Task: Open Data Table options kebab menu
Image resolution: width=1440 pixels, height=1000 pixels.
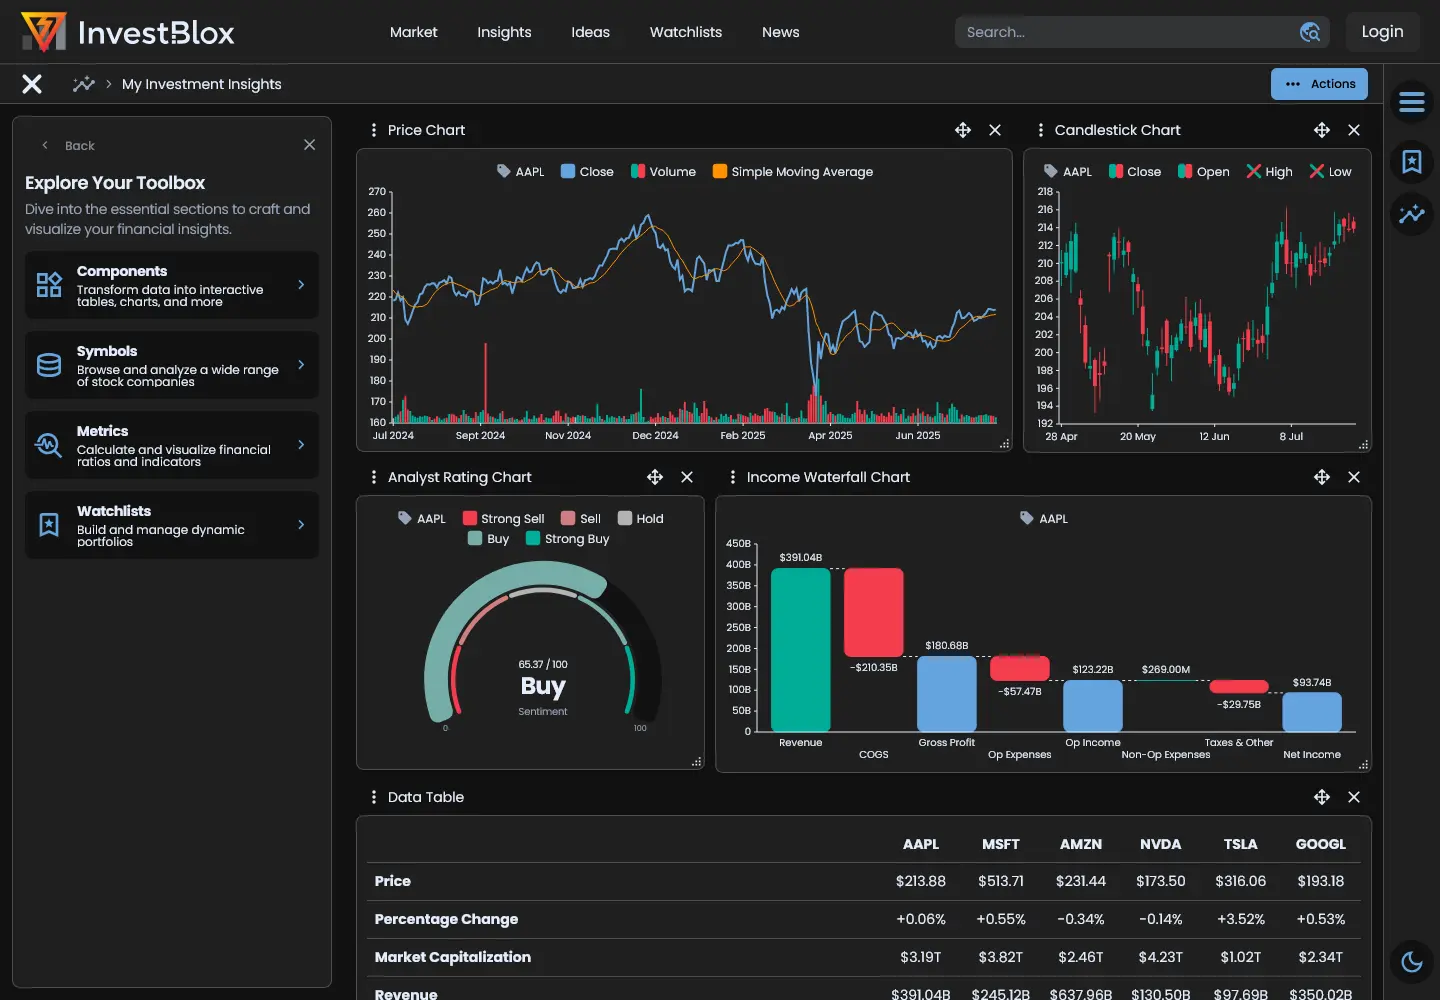Action: (374, 797)
